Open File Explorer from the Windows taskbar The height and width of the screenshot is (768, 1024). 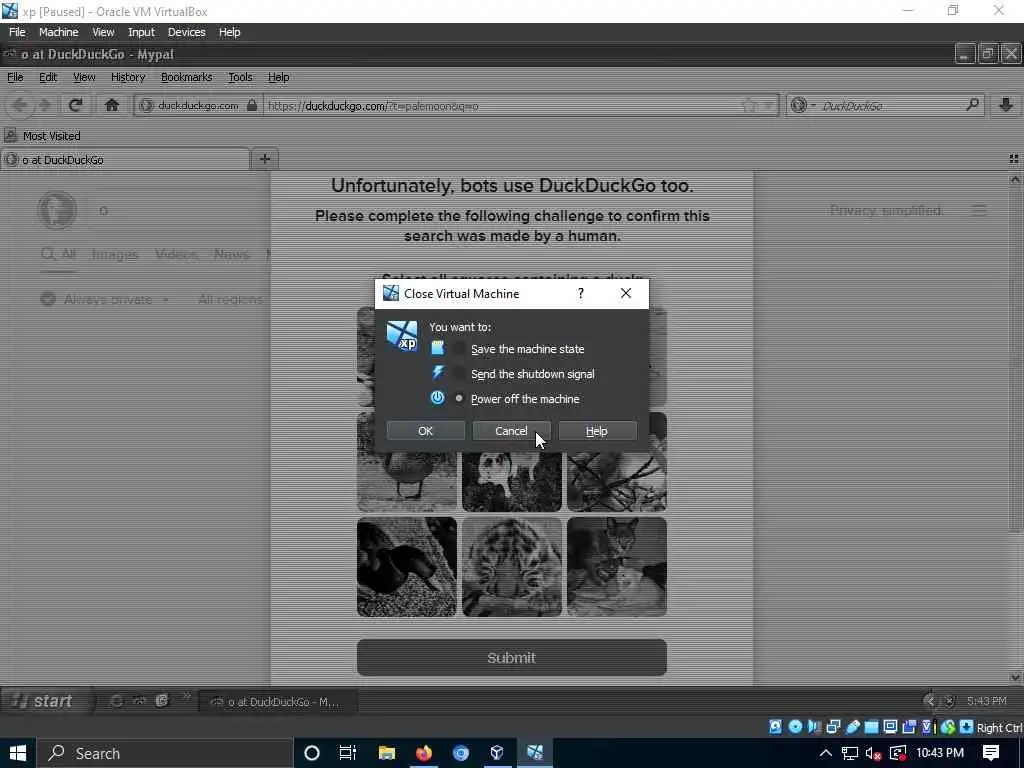pos(387,753)
